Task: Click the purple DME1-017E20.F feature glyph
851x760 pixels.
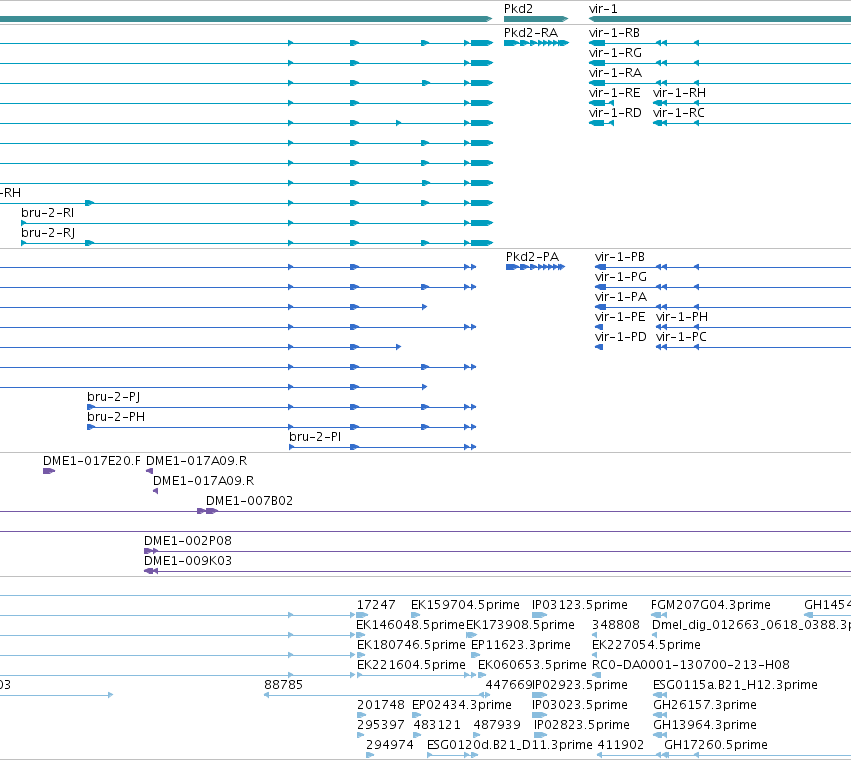Action: point(49,471)
